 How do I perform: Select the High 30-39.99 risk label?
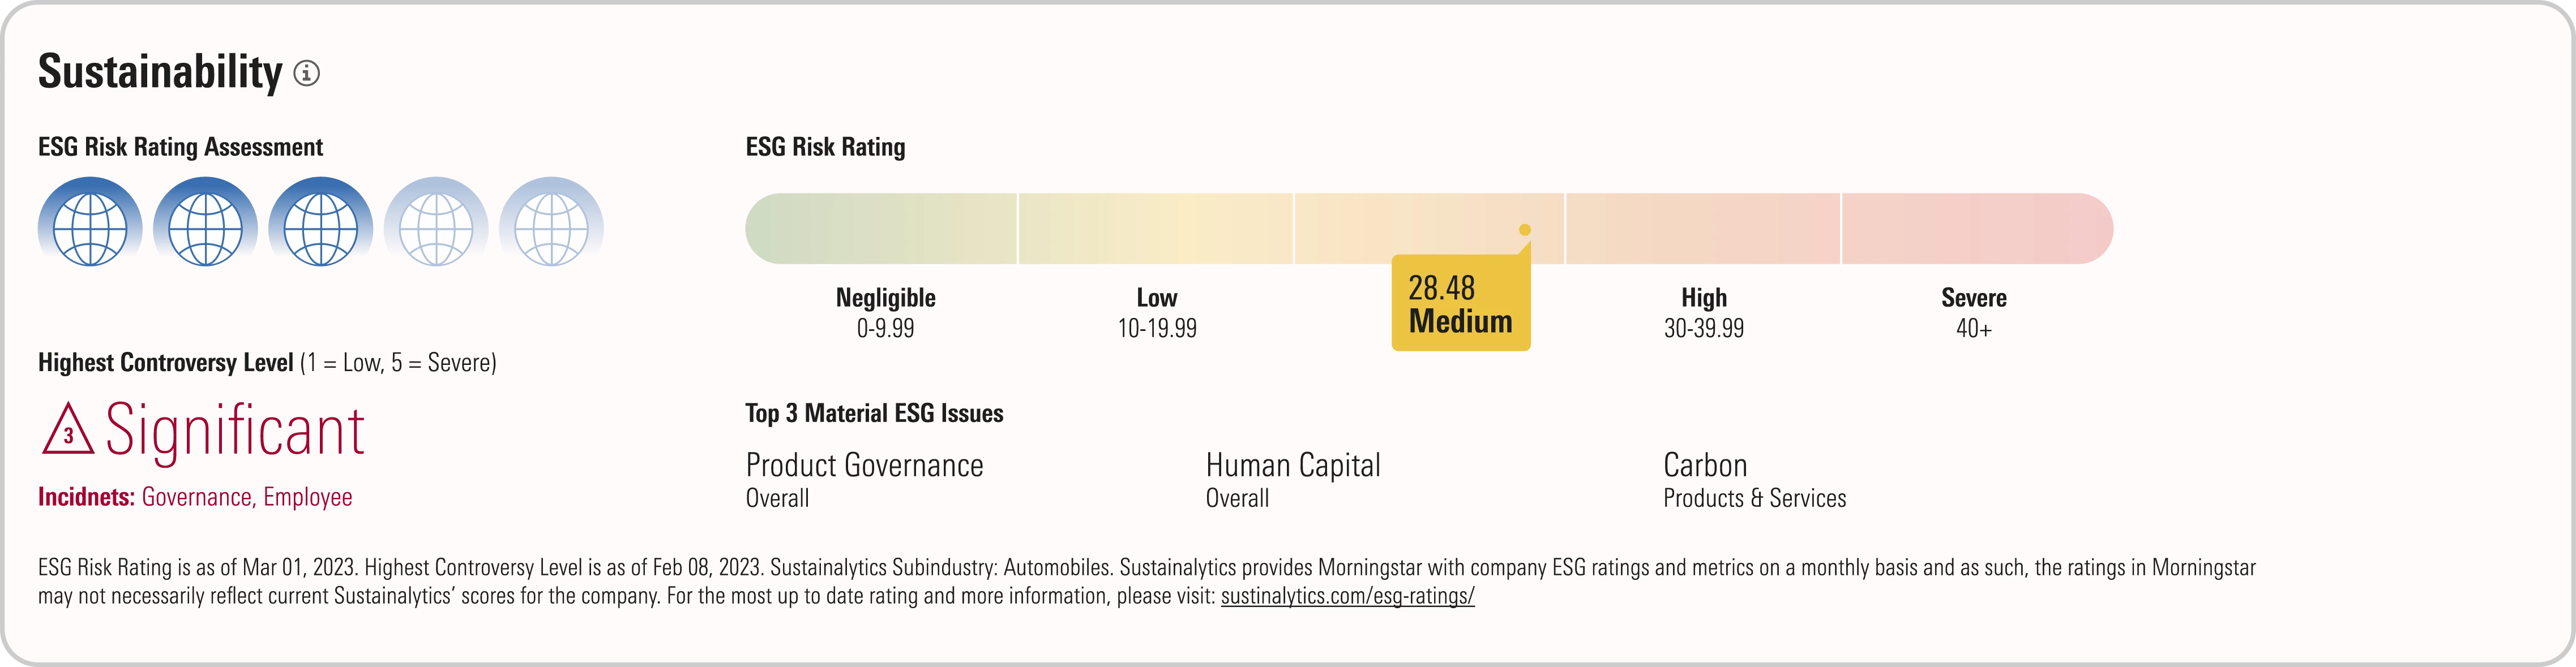1703,312
